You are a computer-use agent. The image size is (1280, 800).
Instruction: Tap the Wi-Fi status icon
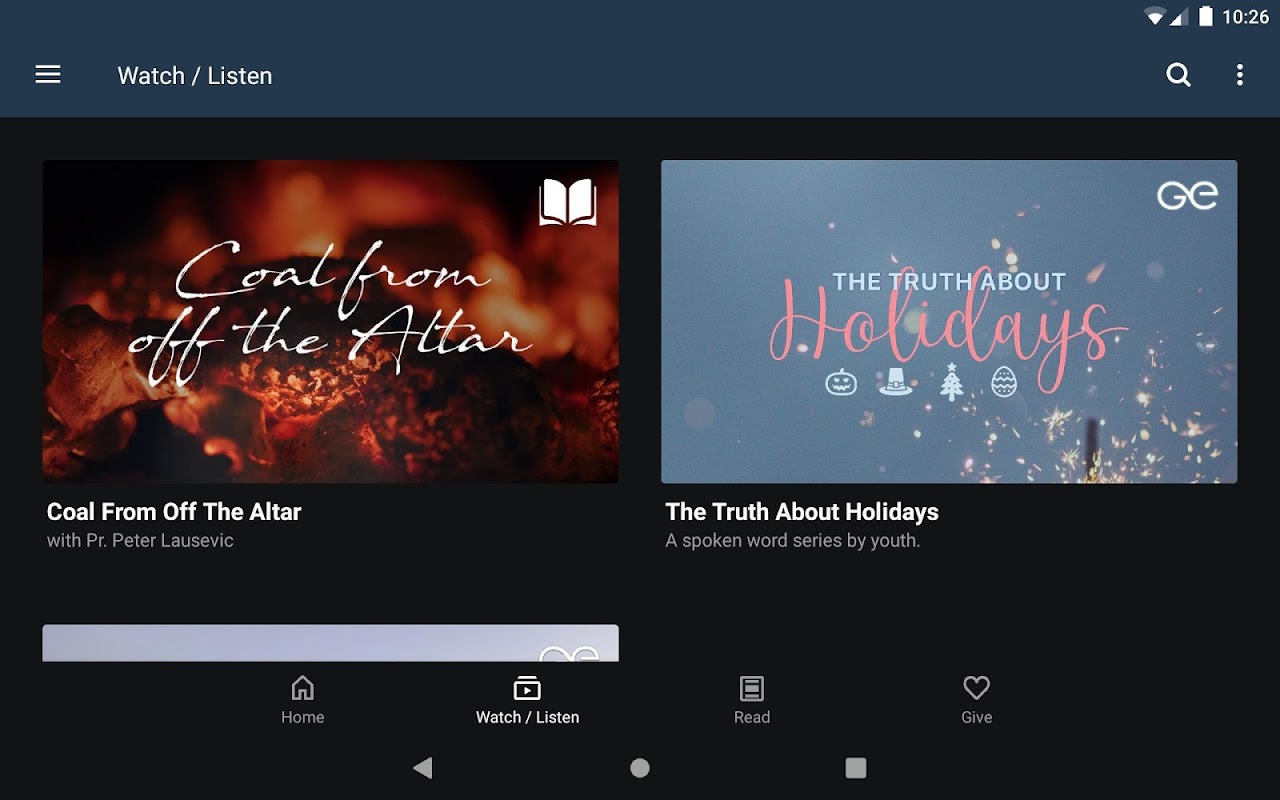coord(1156,16)
